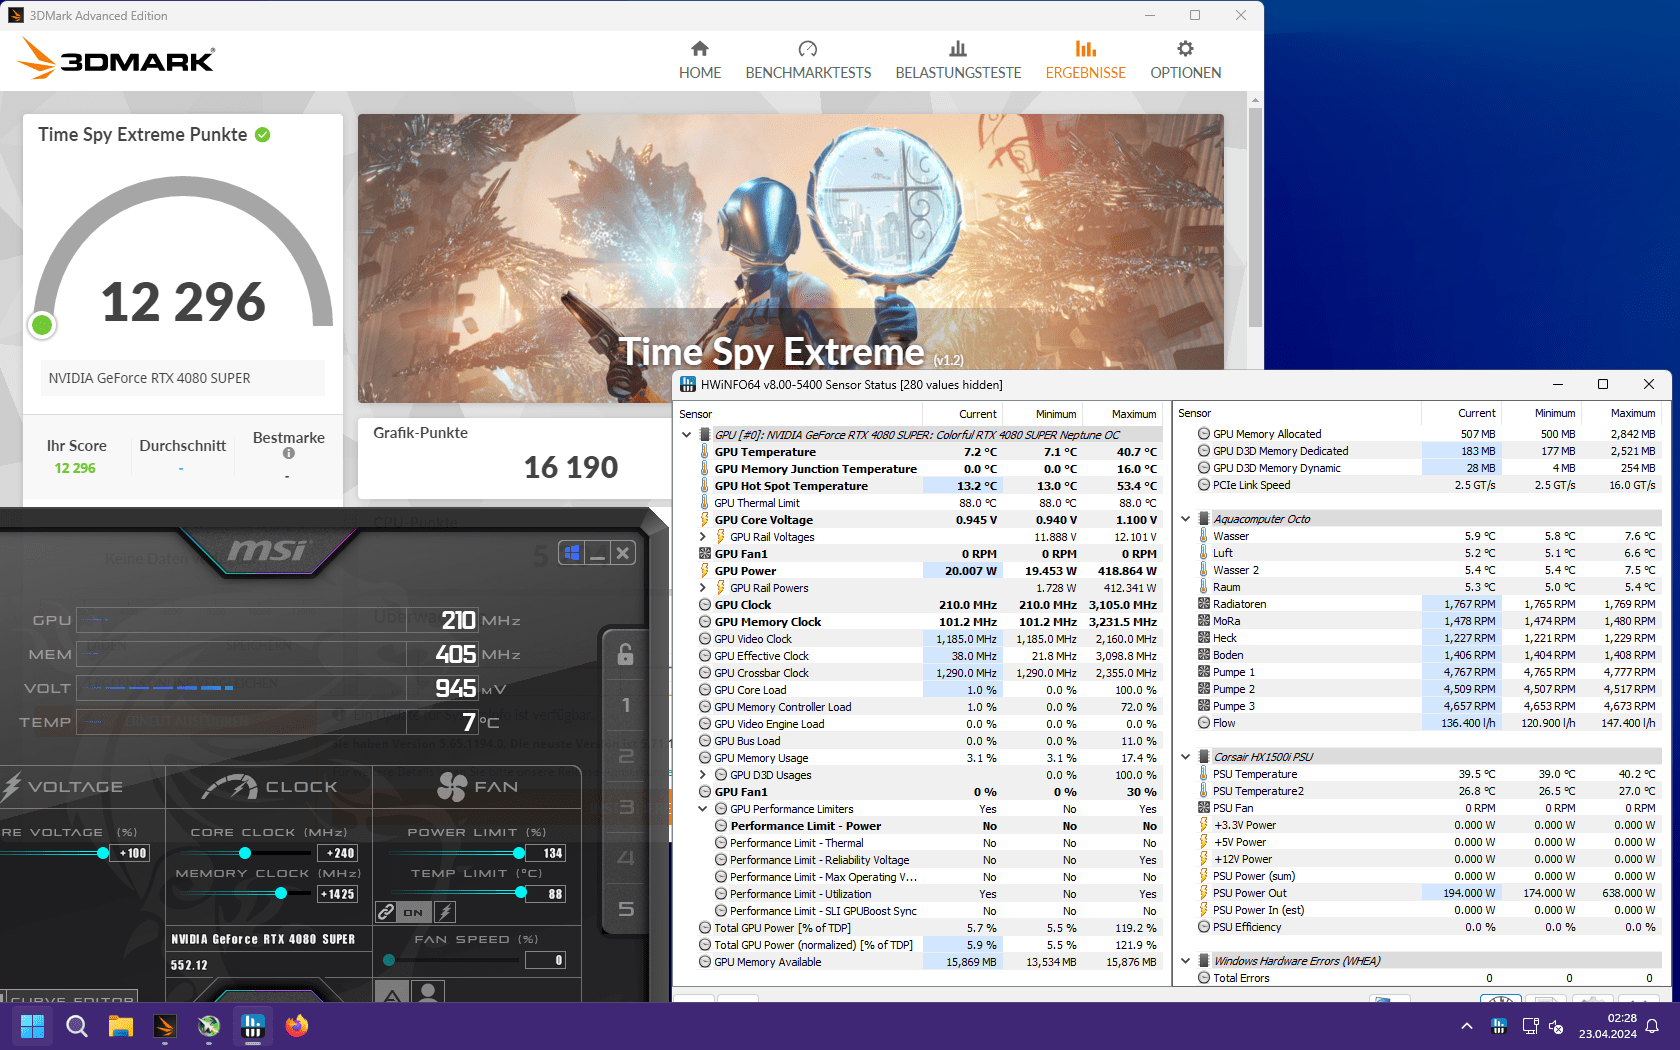Screen dimensions: 1680x1050
Task: Minimize the MSI Afterburner window
Action: pos(597,552)
